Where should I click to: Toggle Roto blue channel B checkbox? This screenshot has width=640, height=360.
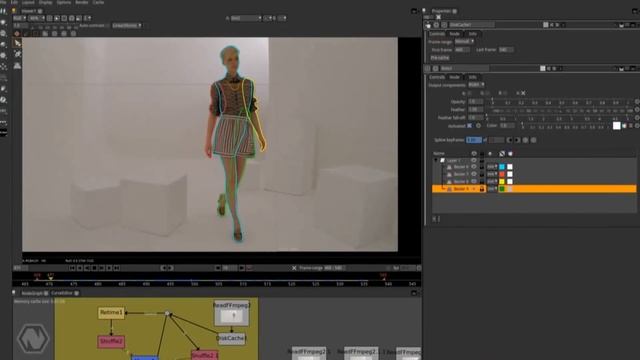coord(505,93)
